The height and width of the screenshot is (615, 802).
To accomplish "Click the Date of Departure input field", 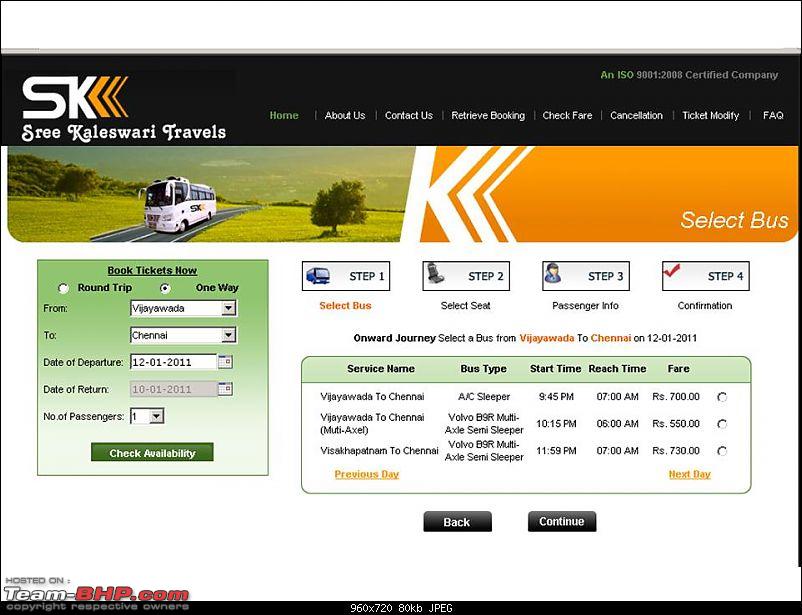I will 174,362.
